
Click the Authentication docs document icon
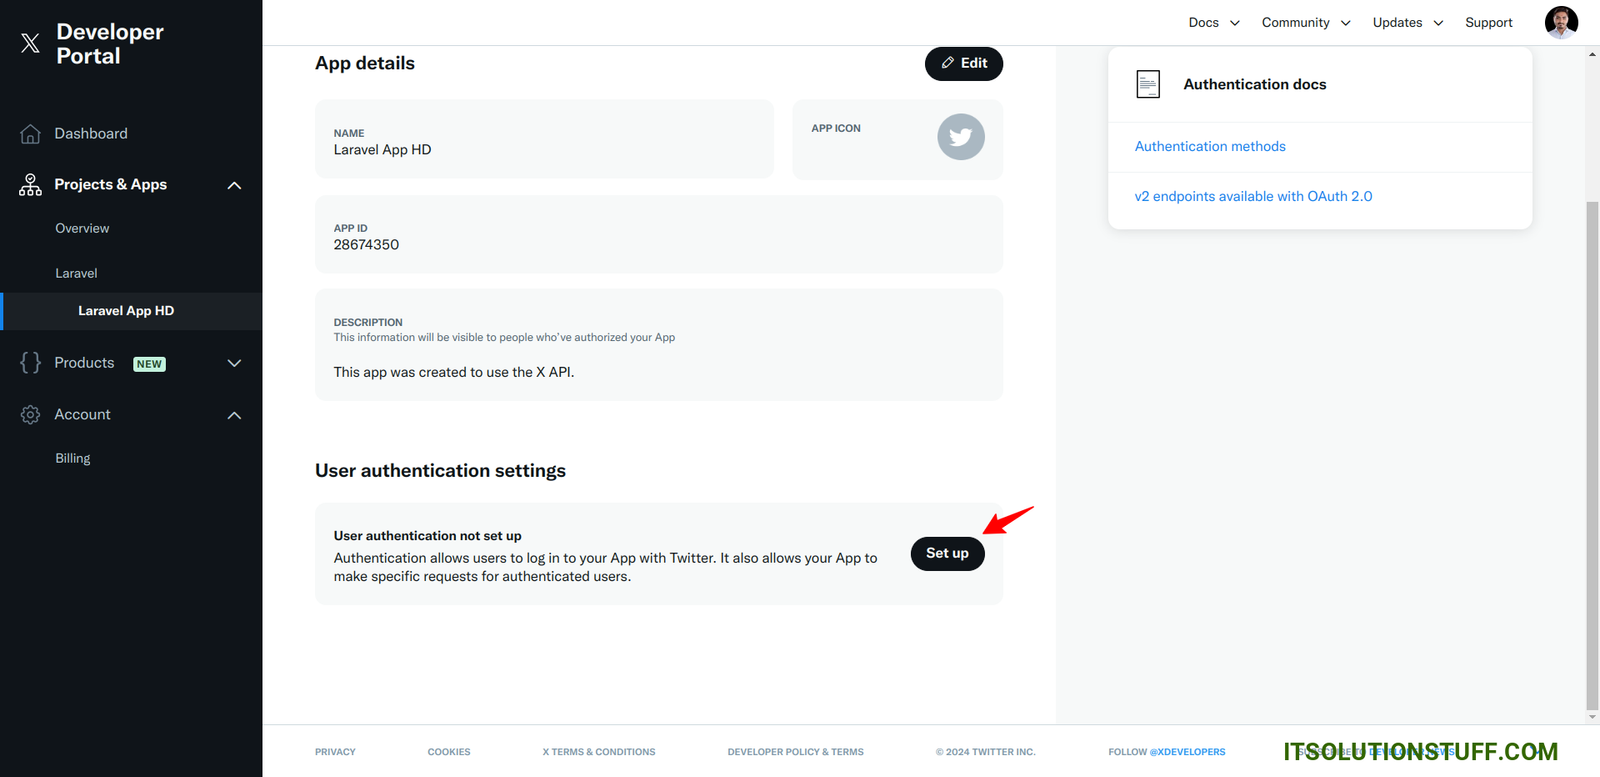[x=1148, y=85]
